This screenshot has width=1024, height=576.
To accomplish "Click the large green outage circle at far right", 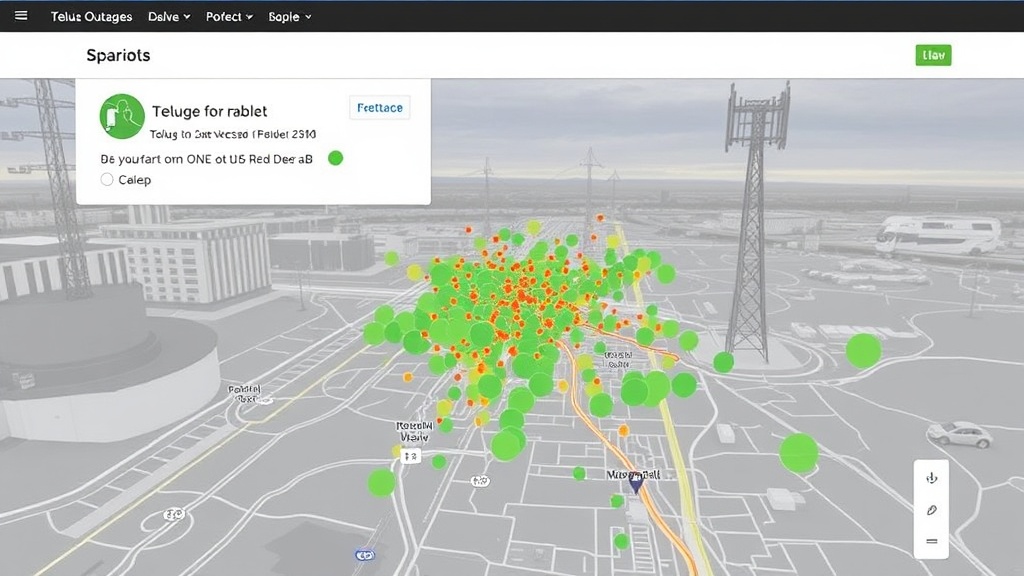I will pyautogui.click(x=863, y=351).
